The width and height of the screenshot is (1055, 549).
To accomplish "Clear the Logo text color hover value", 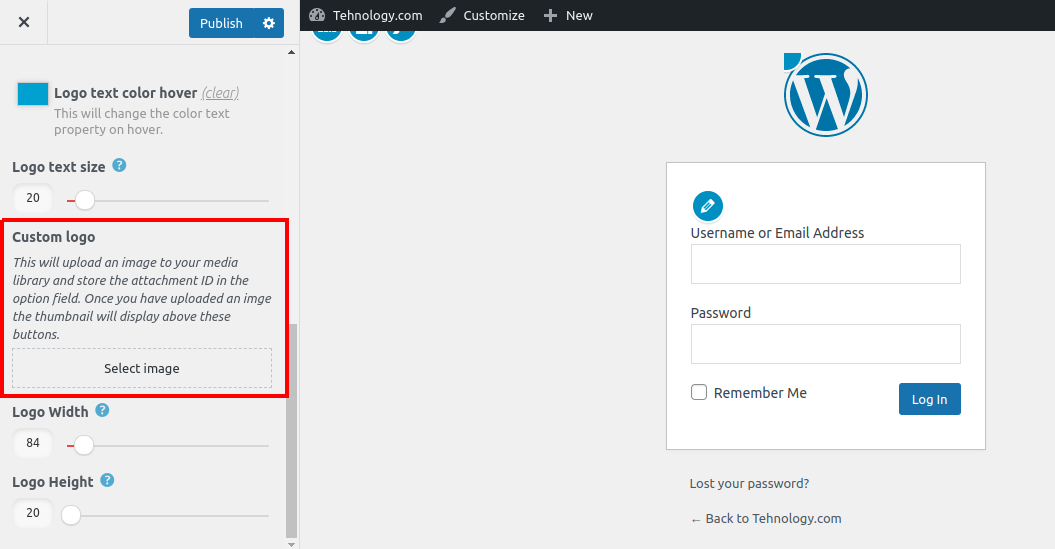I will pyautogui.click(x=220, y=93).
